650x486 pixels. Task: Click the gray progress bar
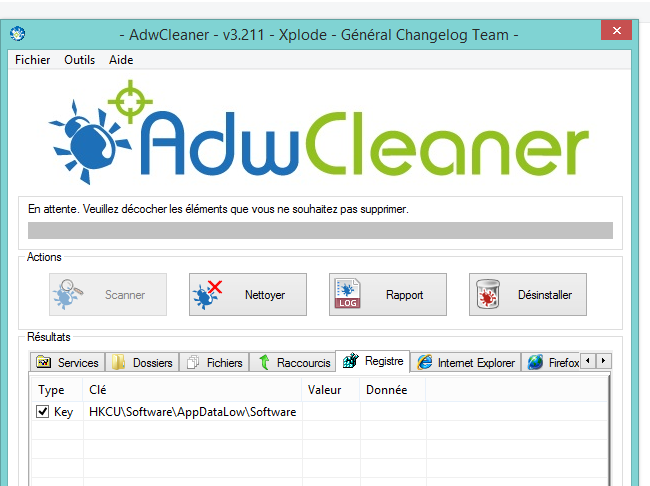coord(320,231)
